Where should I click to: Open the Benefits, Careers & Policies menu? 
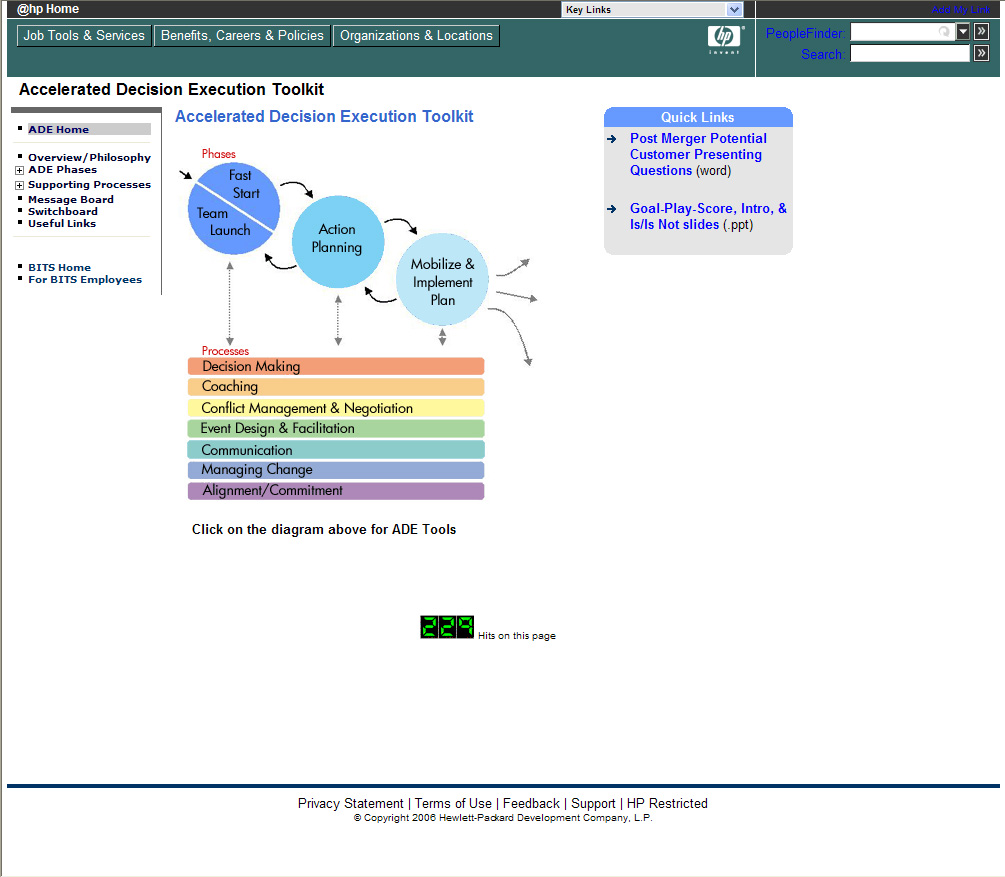[242, 36]
